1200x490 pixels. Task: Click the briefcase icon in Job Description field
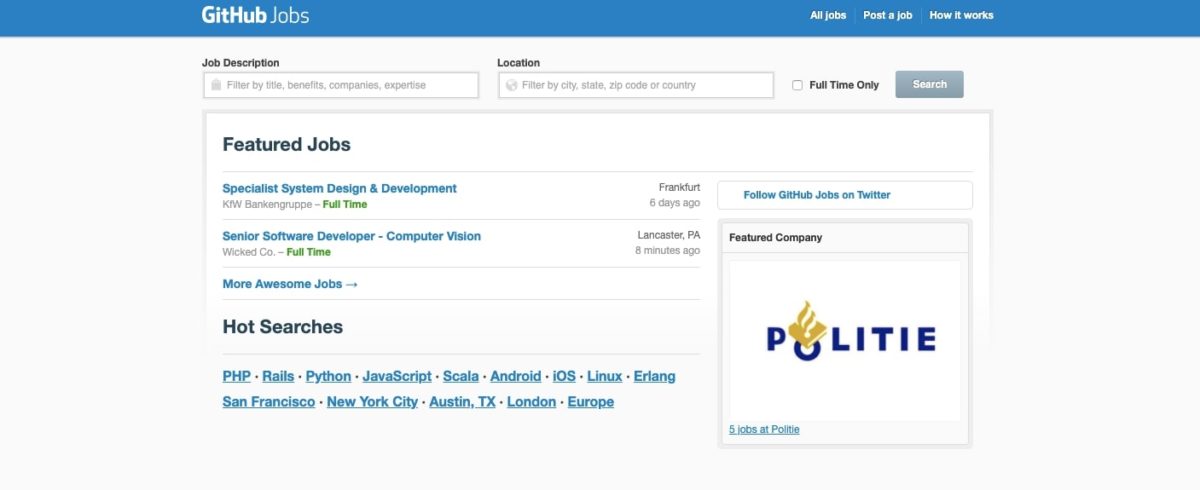tap(216, 85)
